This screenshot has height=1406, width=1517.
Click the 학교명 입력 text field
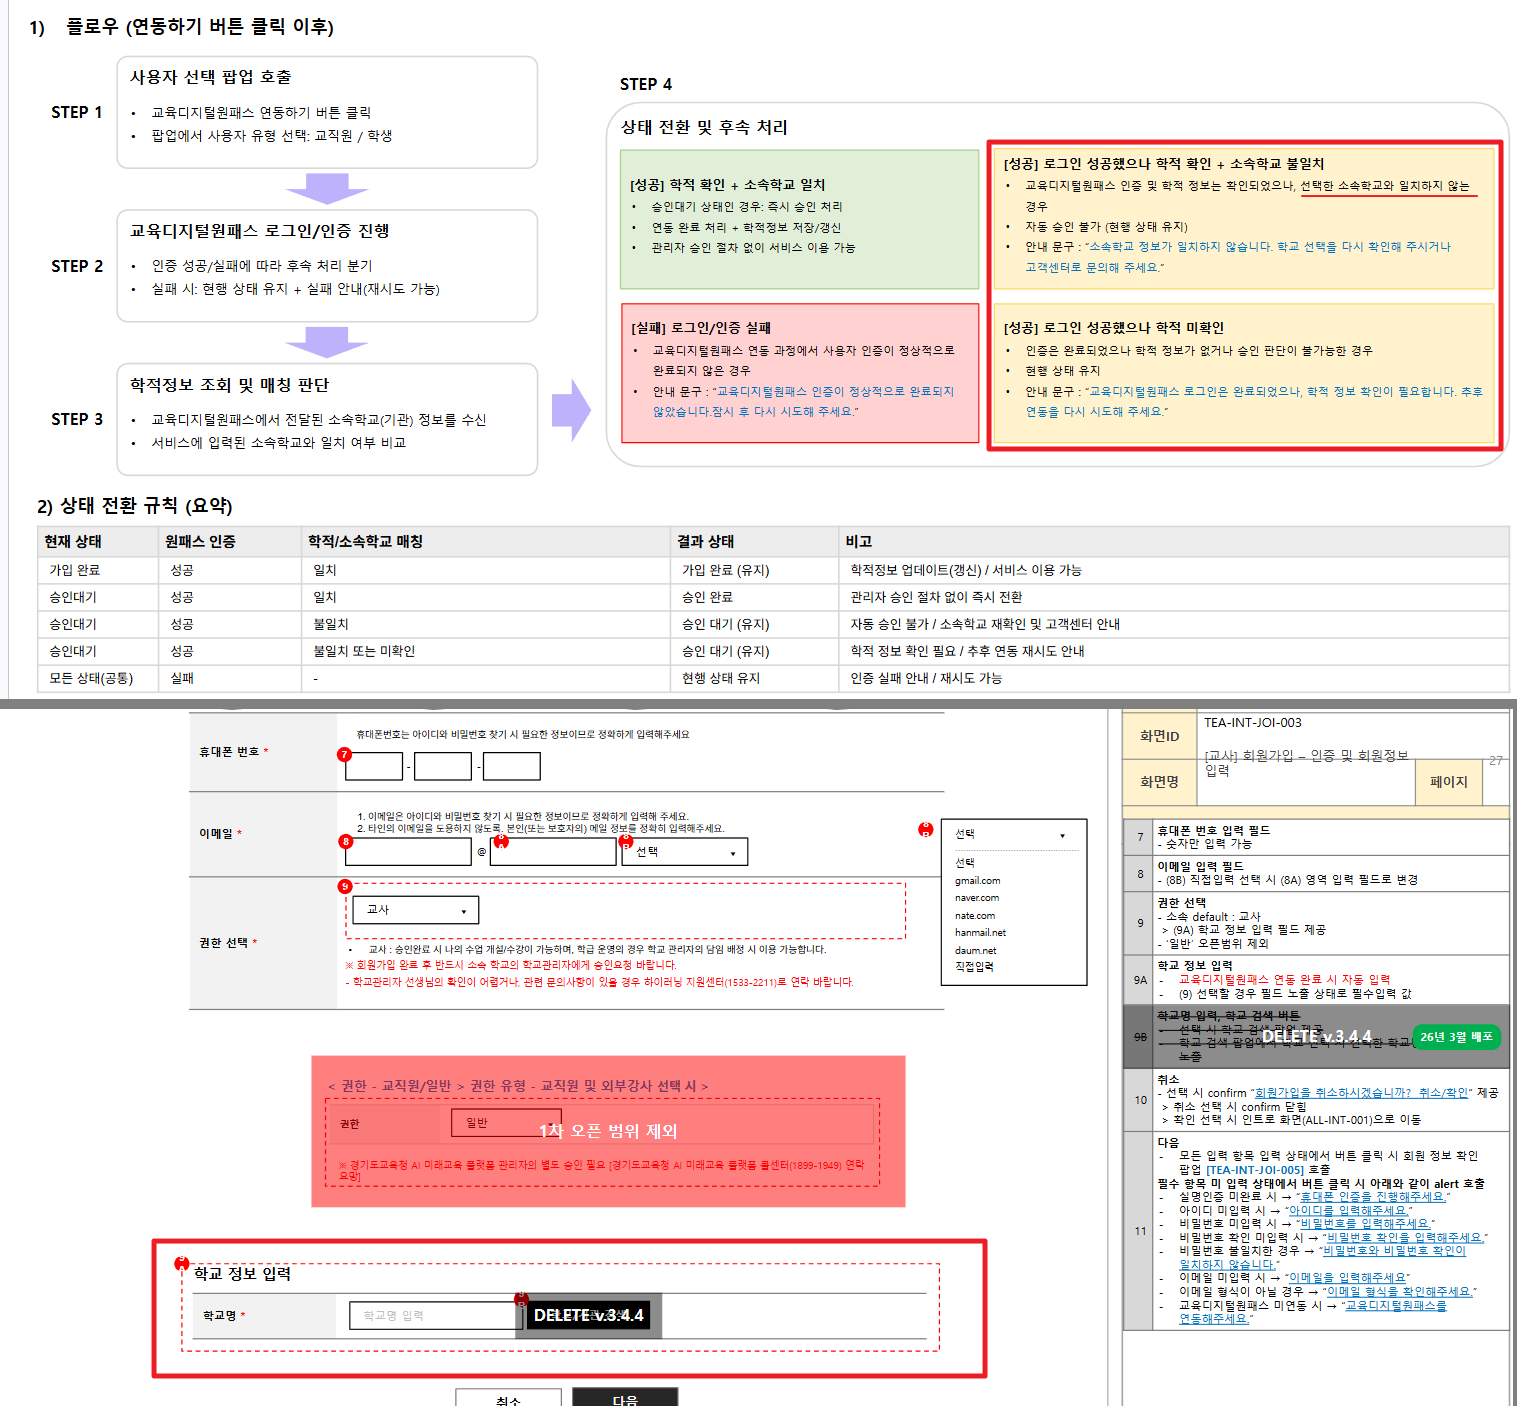(x=431, y=1316)
